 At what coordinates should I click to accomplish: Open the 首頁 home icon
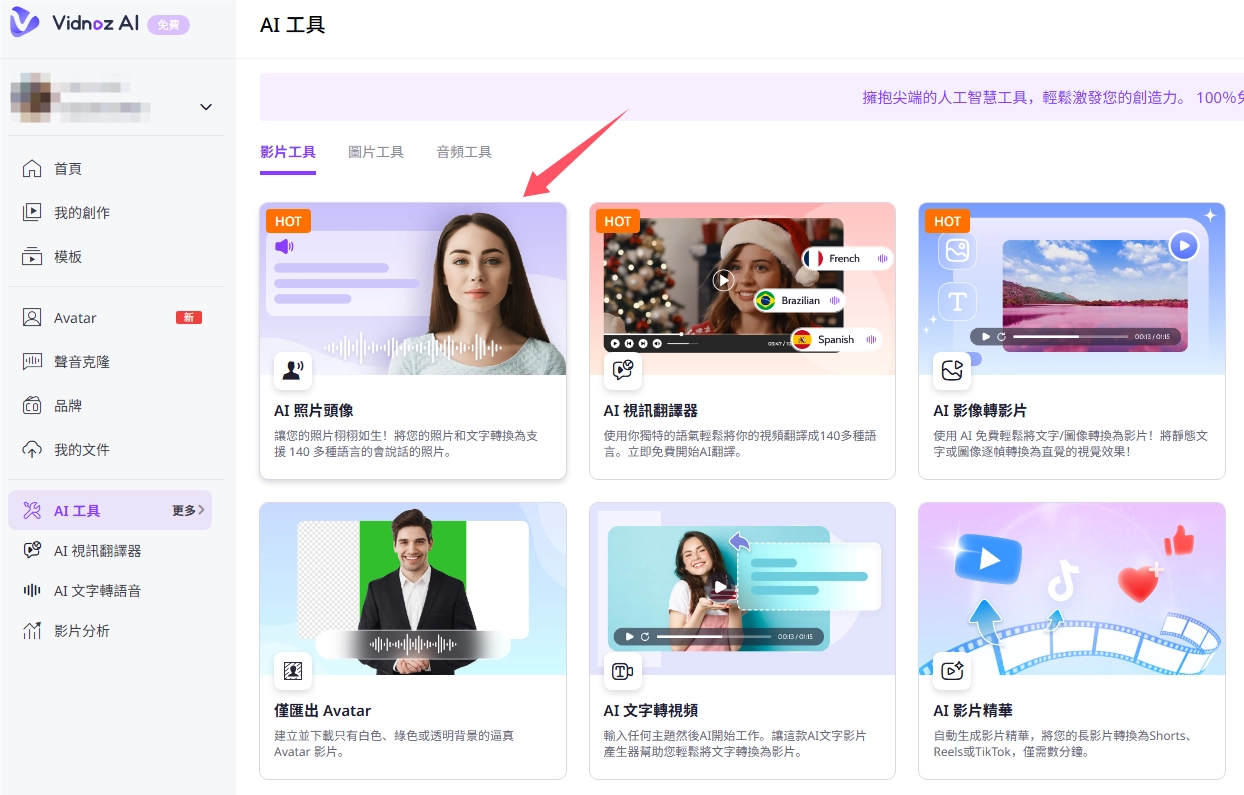tap(32, 169)
